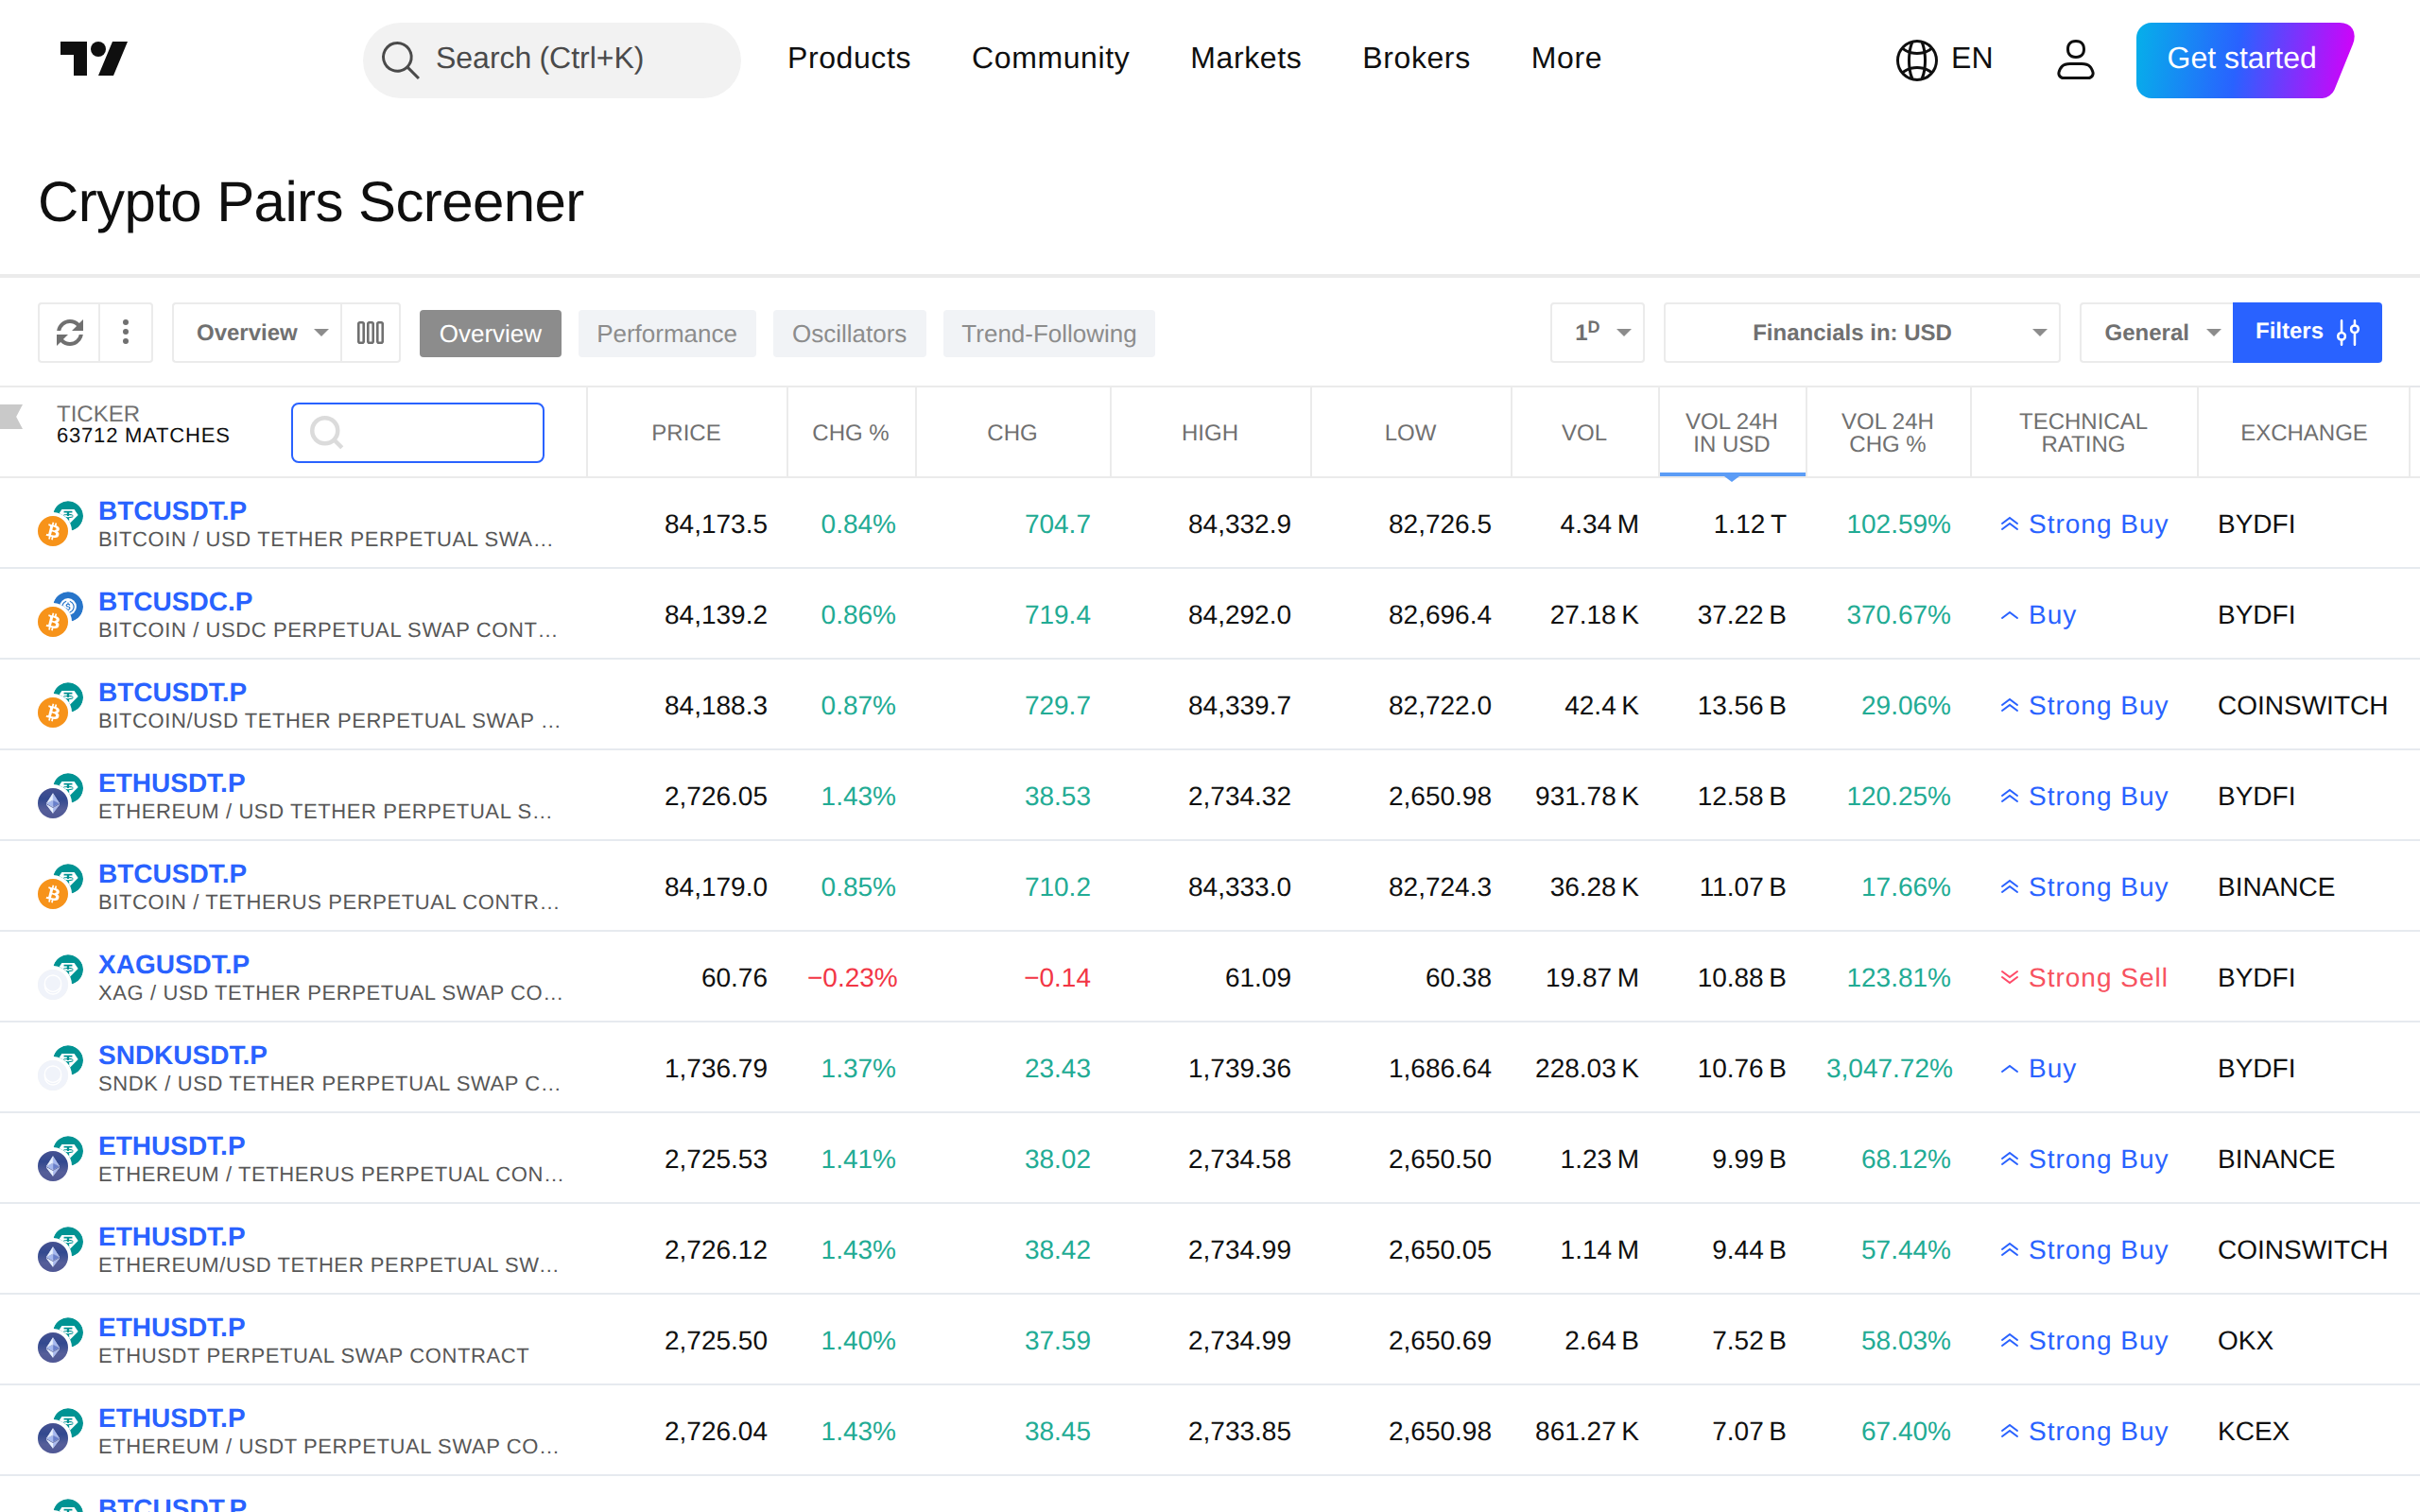Click magnifier icon in ticker search box

click(x=326, y=432)
